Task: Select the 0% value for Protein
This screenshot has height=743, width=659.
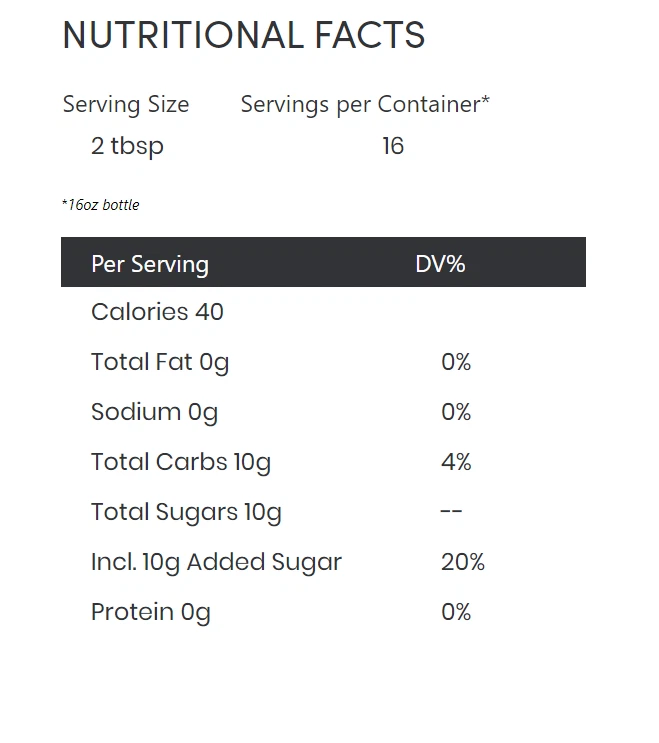Action: [x=456, y=612]
